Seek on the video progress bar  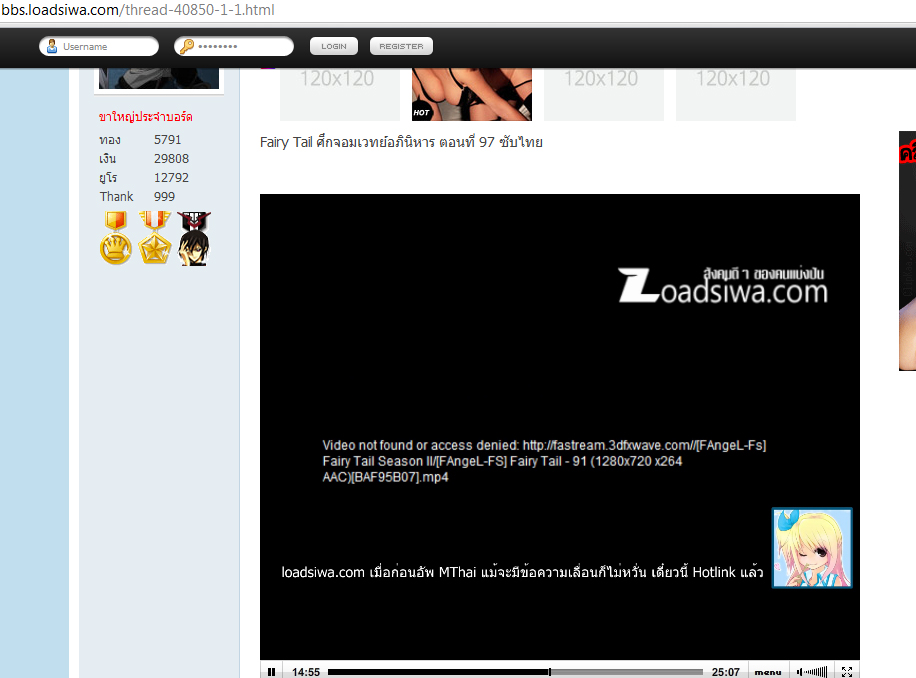pos(515,672)
